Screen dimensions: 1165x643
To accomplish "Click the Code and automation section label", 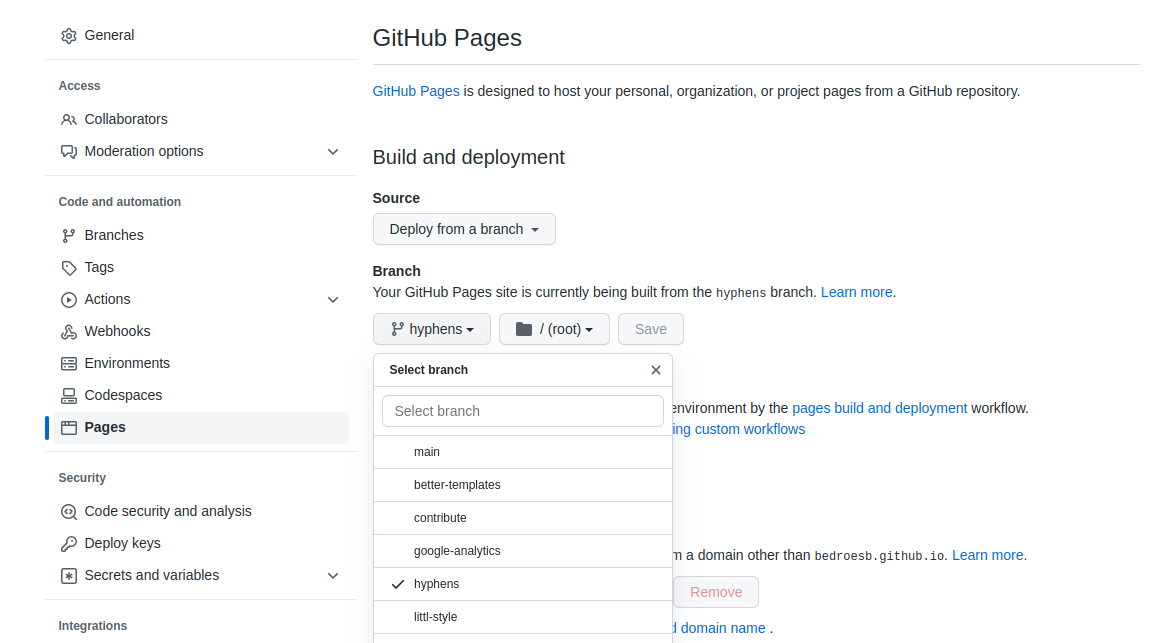I will [x=120, y=202].
